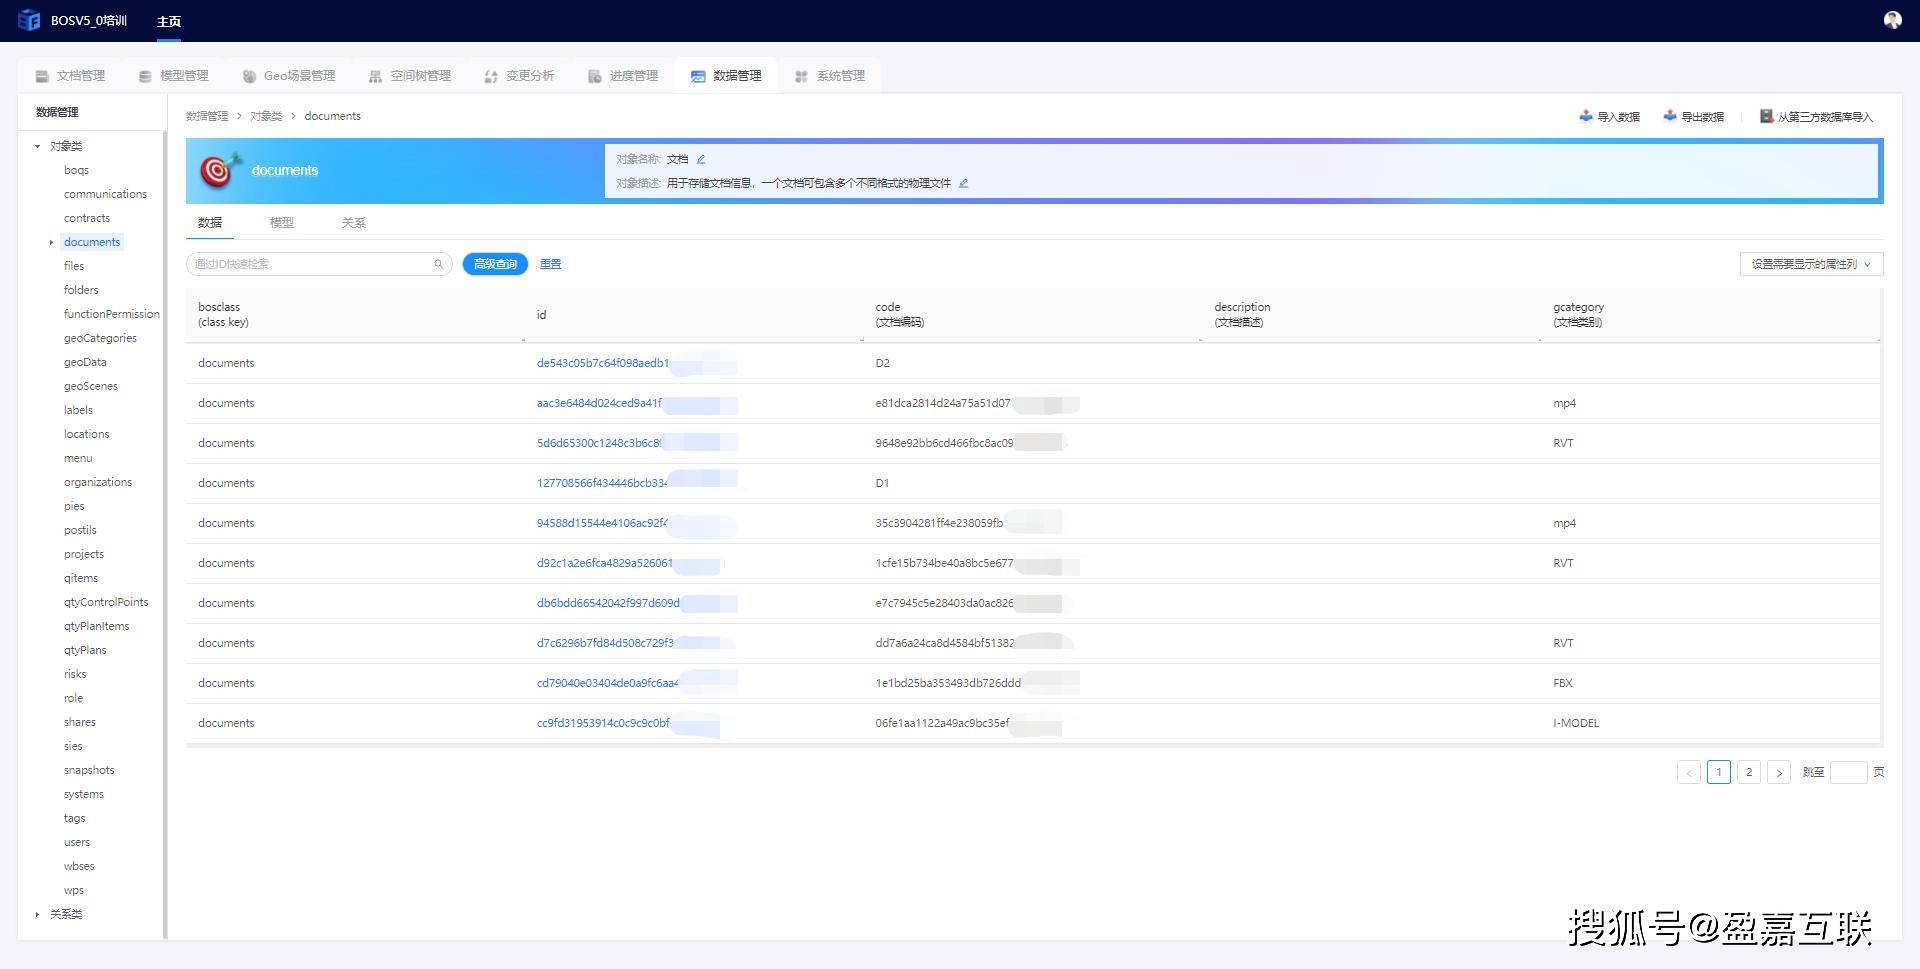
Task: Collapse the 对象类 tree node
Action: click(x=38, y=146)
